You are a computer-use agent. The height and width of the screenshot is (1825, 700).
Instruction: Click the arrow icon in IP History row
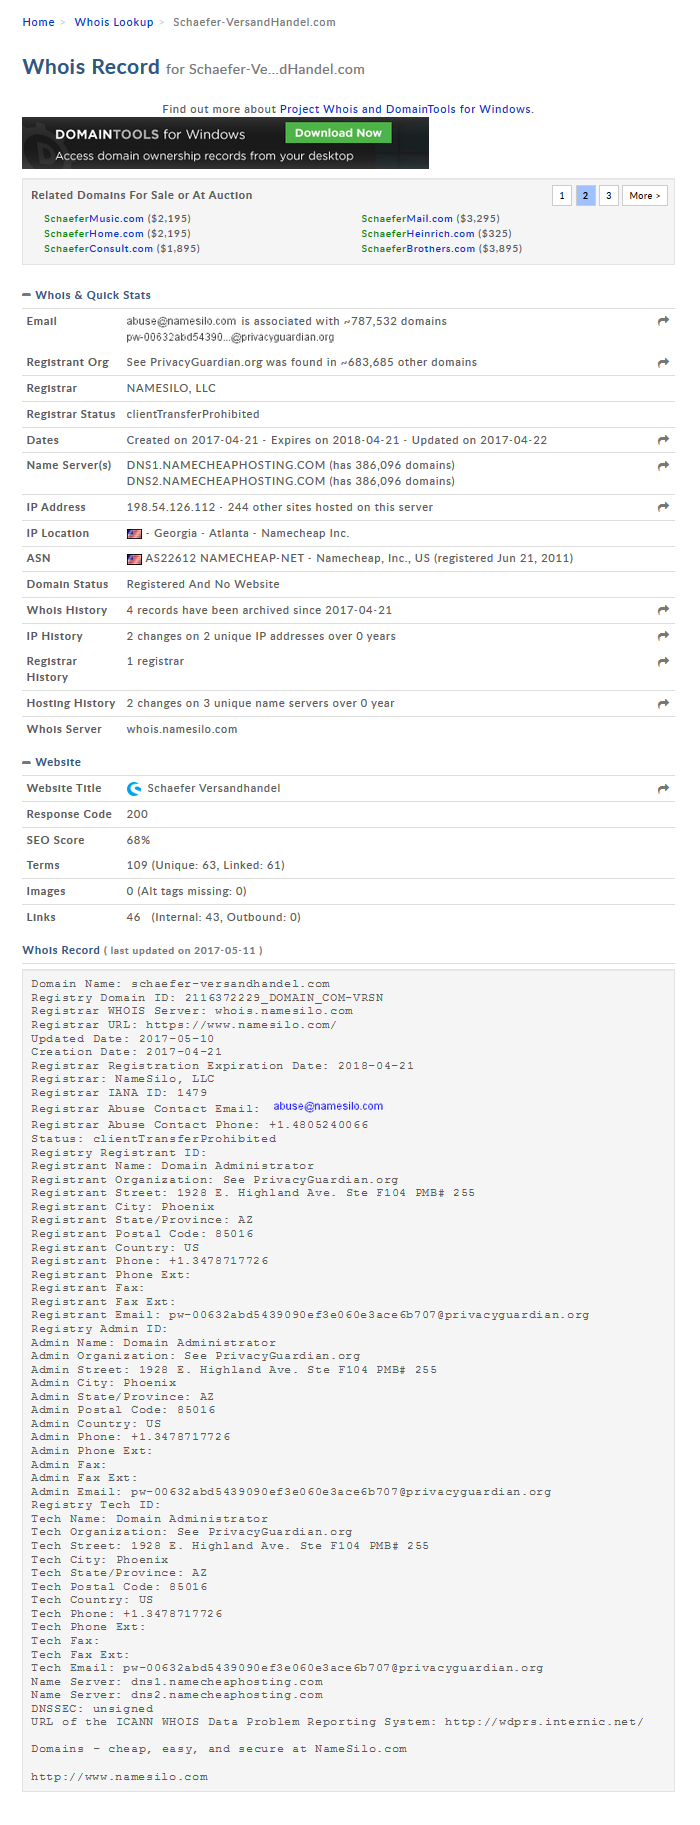pos(663,636)
